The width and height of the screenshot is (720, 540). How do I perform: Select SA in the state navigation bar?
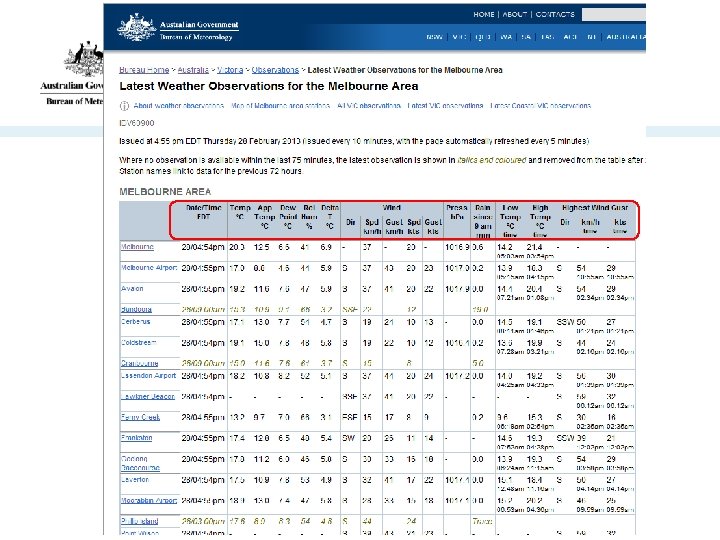click(x=526, y=37)
